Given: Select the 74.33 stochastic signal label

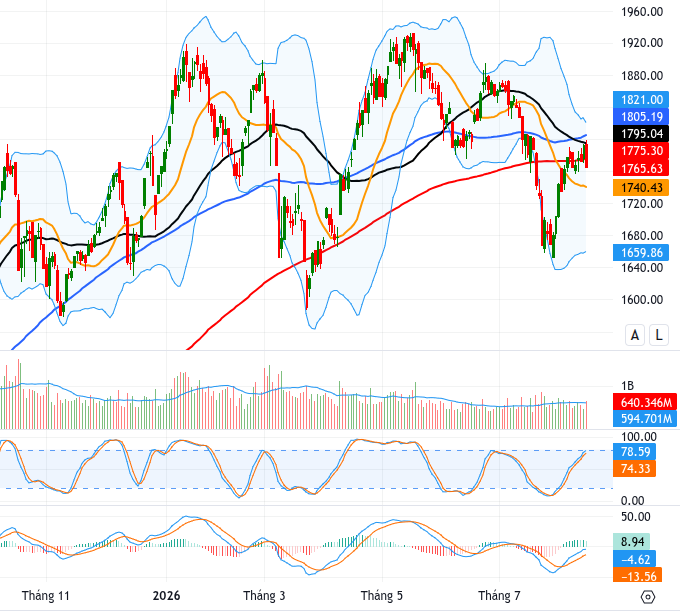Looking at the screenshot, I should [634, 468].
